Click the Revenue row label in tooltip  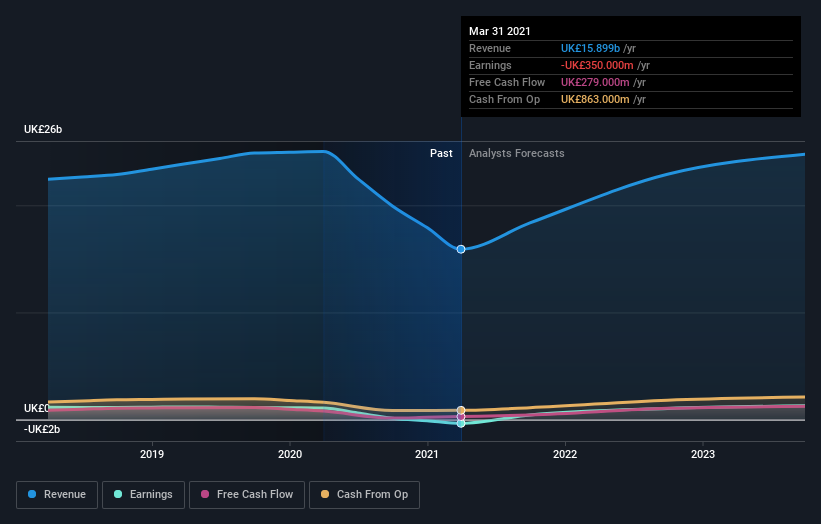(490, 48)
